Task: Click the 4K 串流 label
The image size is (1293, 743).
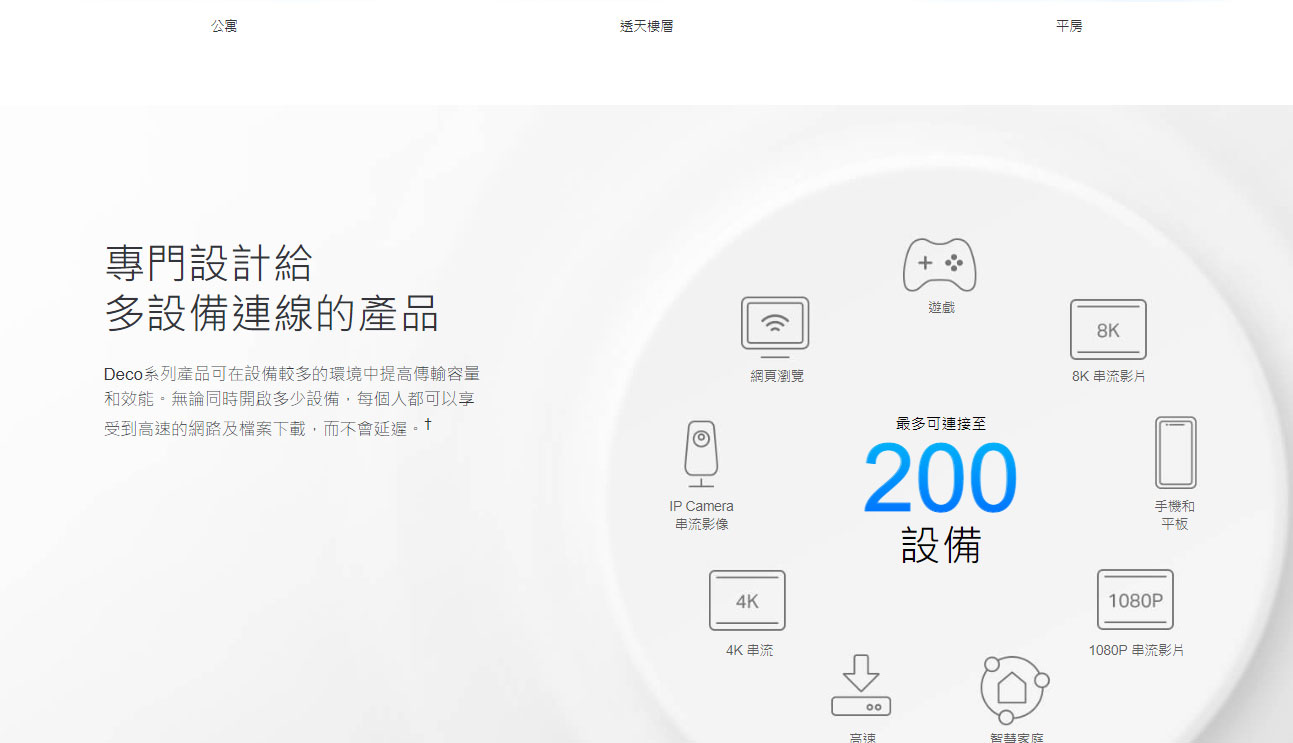Action: [749, 651]
